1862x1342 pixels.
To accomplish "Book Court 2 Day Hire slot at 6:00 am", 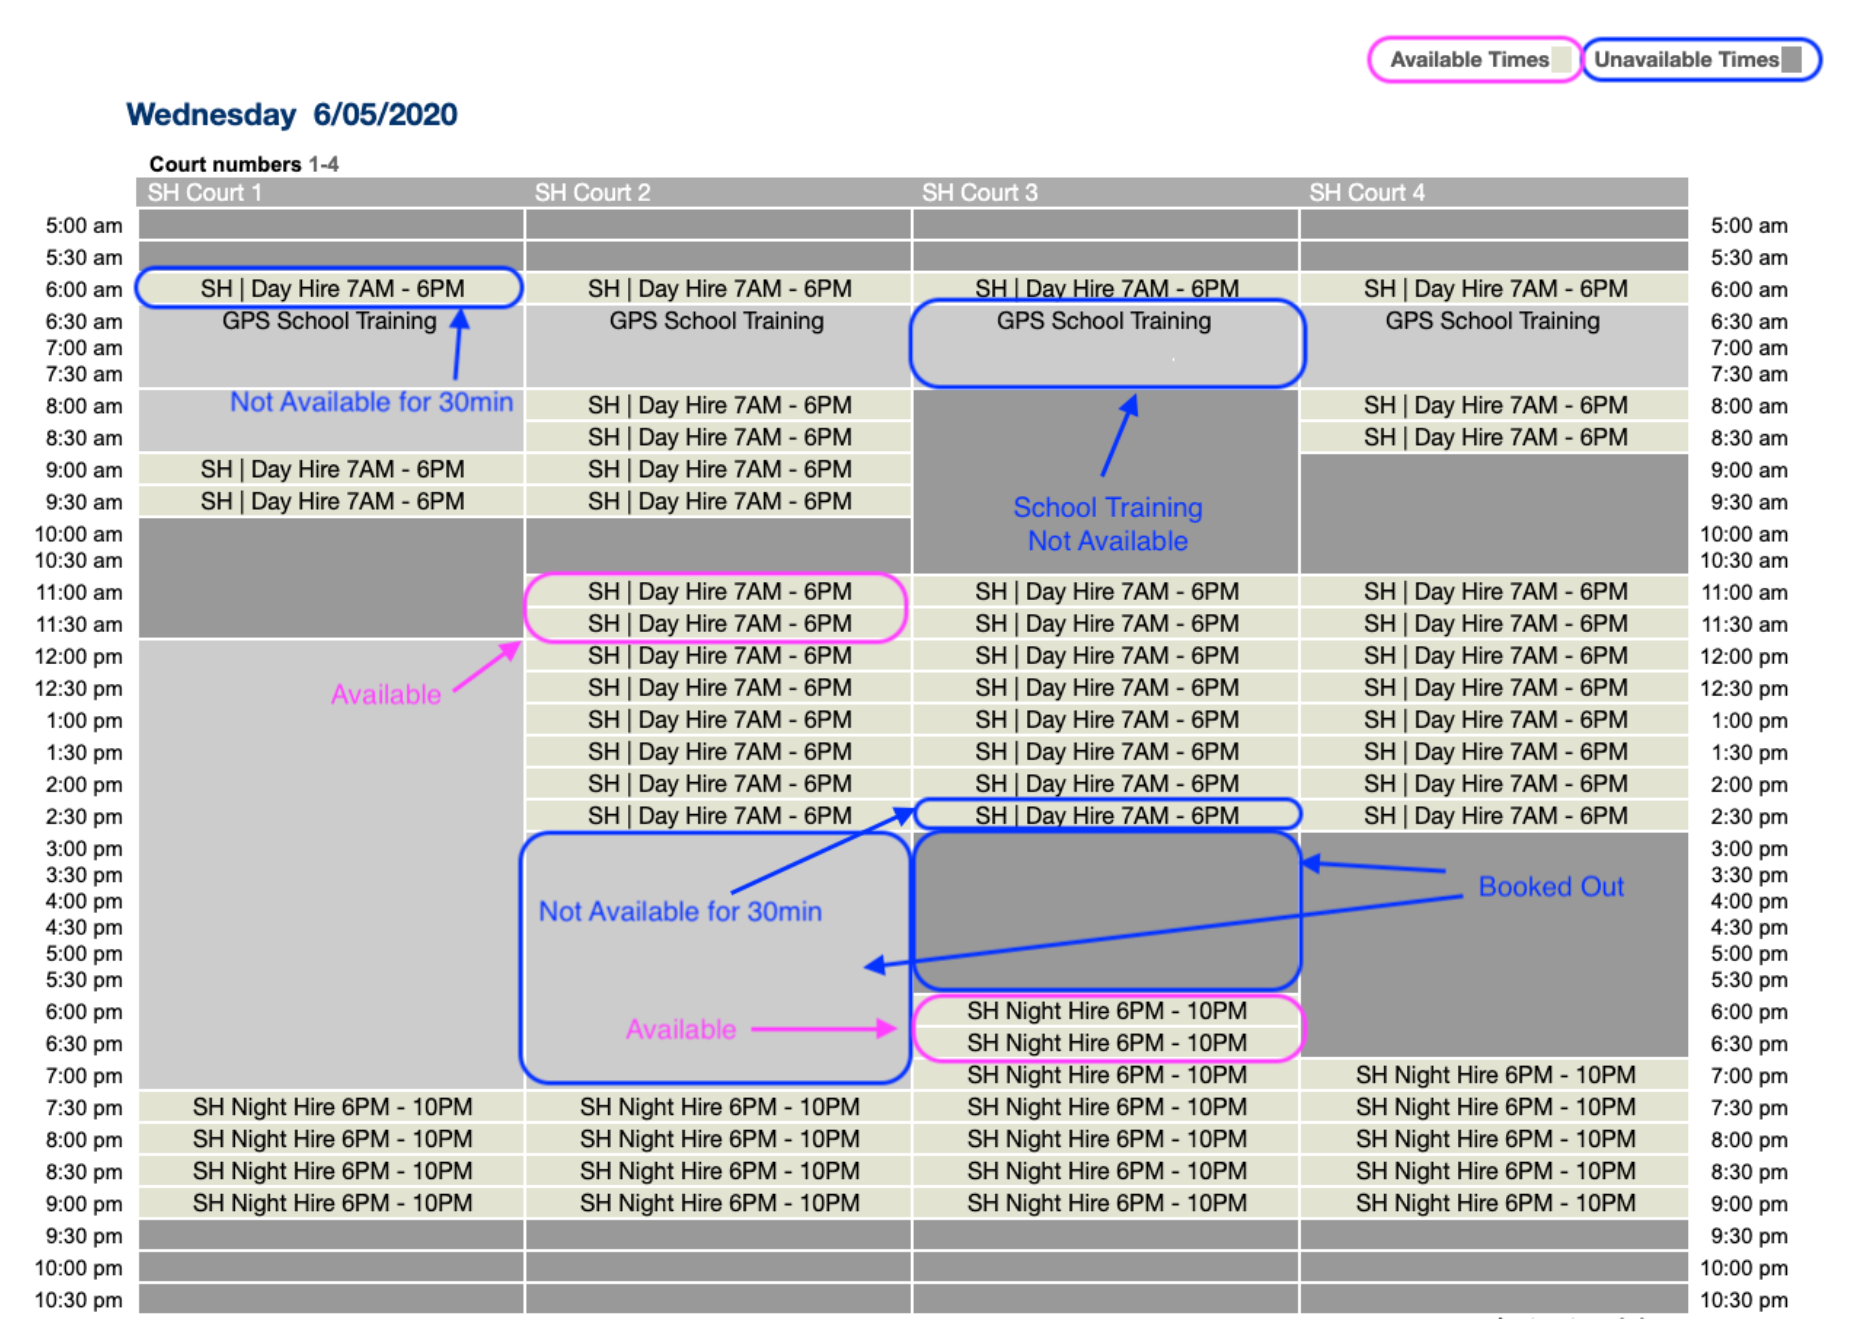I will click(718, 289).
